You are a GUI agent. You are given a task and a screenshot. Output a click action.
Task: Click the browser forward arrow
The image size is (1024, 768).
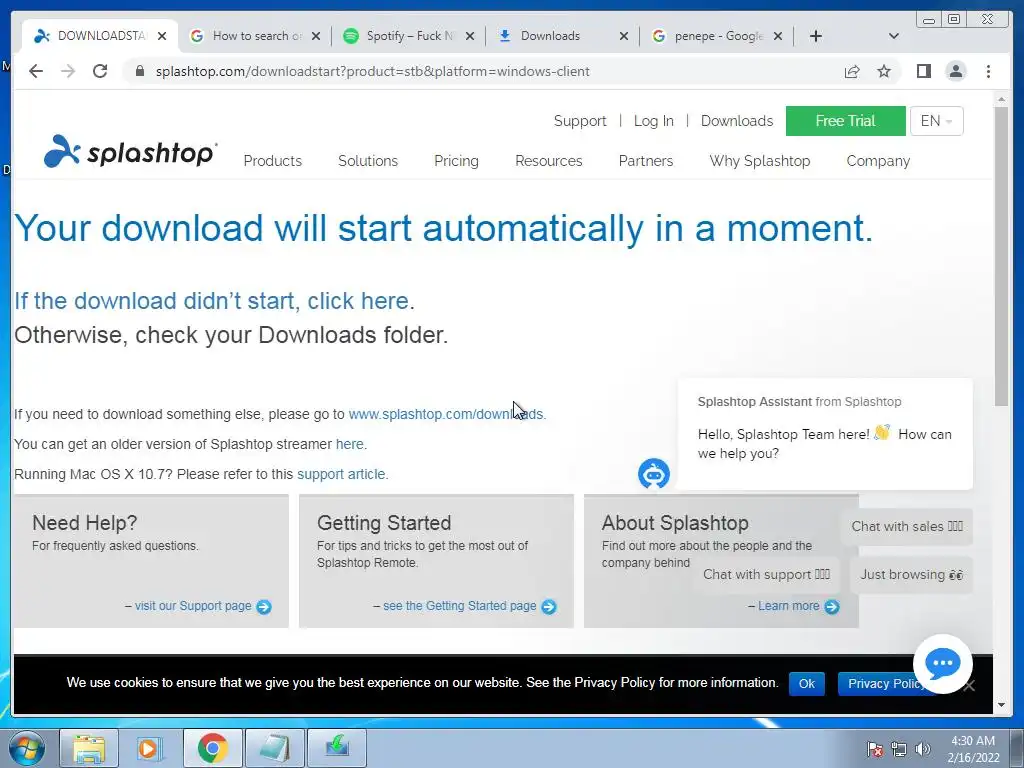tap(68, 71)
